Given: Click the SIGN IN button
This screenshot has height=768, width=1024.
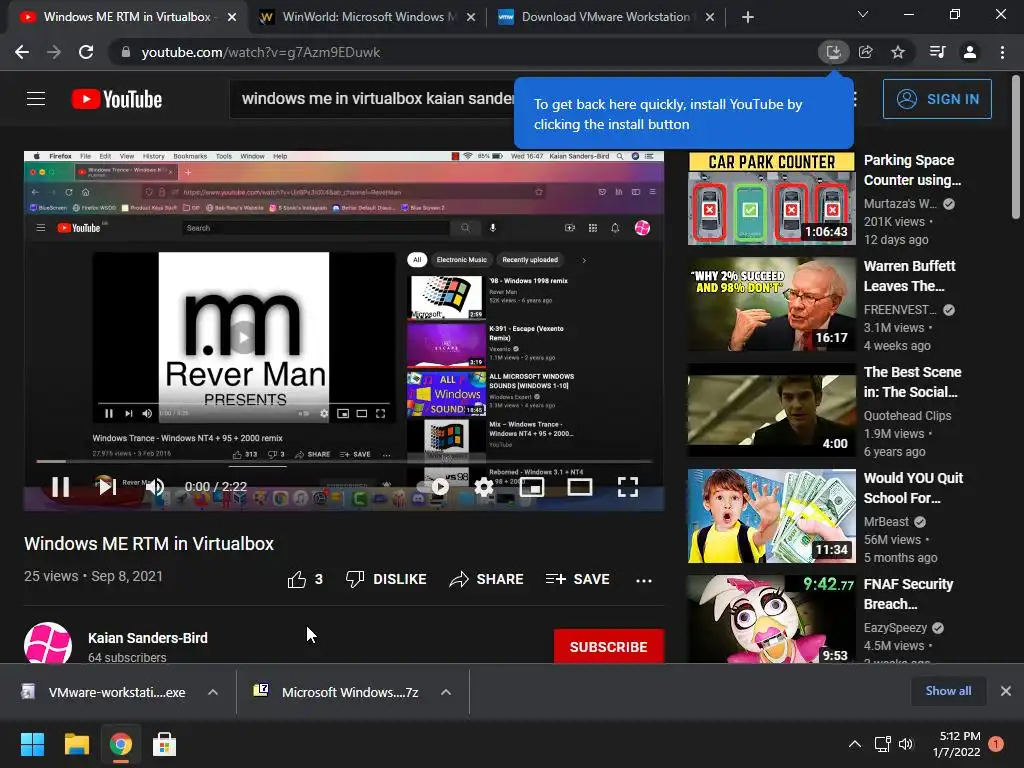Looking at the screenshot, I should [x=937, y=99].
